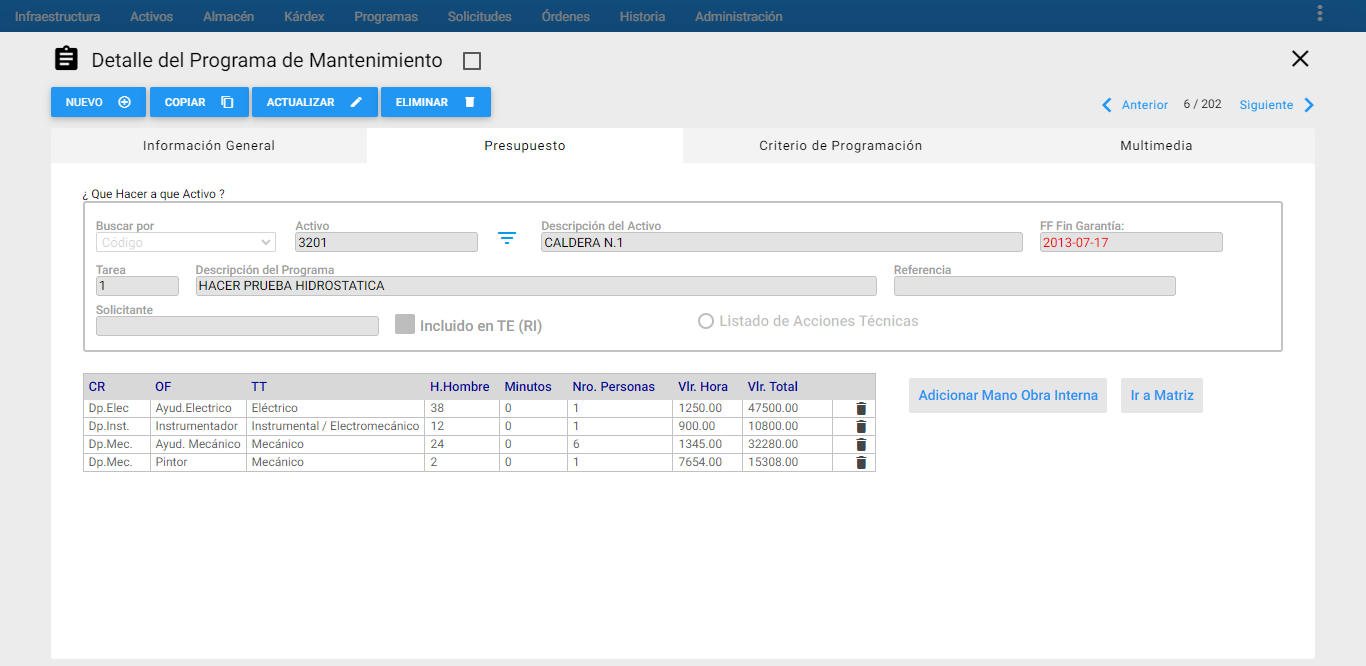Click the FF Fin Garantía date field
Viewport: 1366px width, 666px height.
[x=1131, y=242]
